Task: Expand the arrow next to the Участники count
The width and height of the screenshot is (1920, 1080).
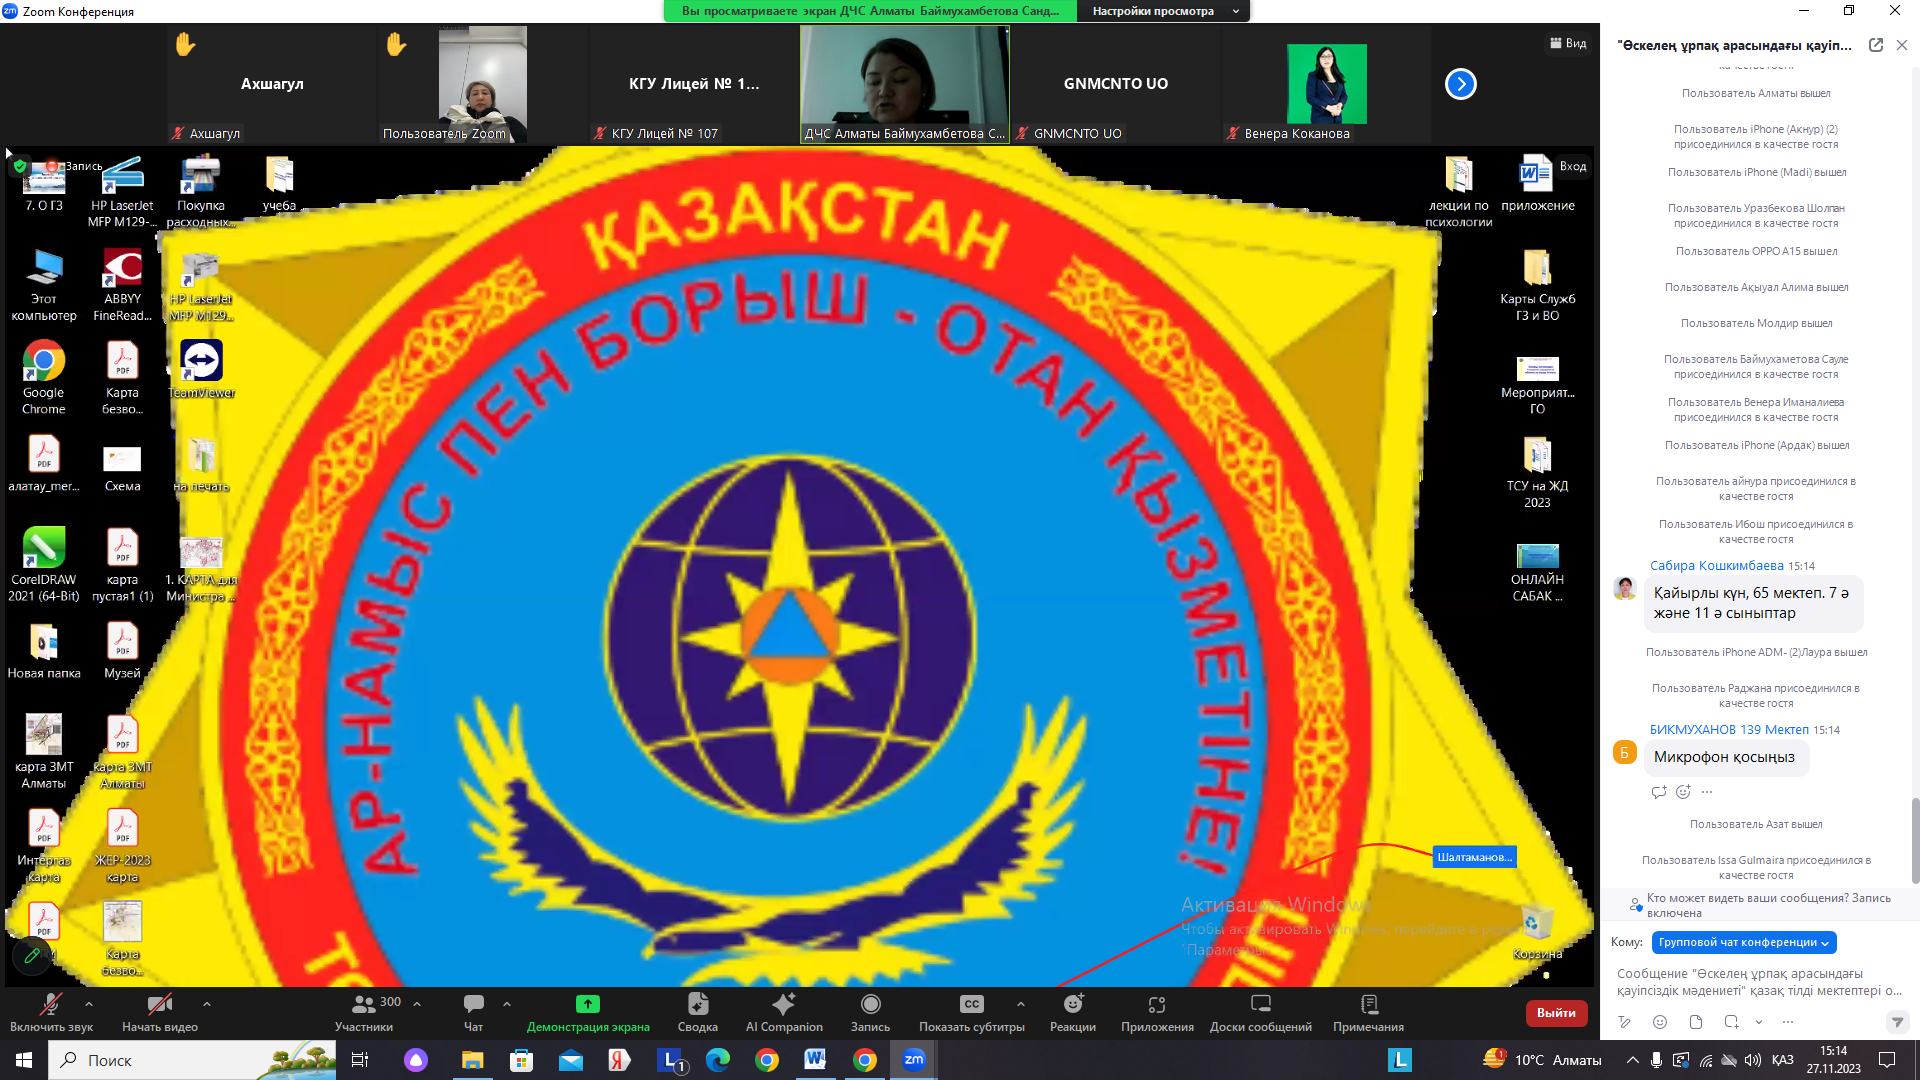Action: click(417, 1004)
